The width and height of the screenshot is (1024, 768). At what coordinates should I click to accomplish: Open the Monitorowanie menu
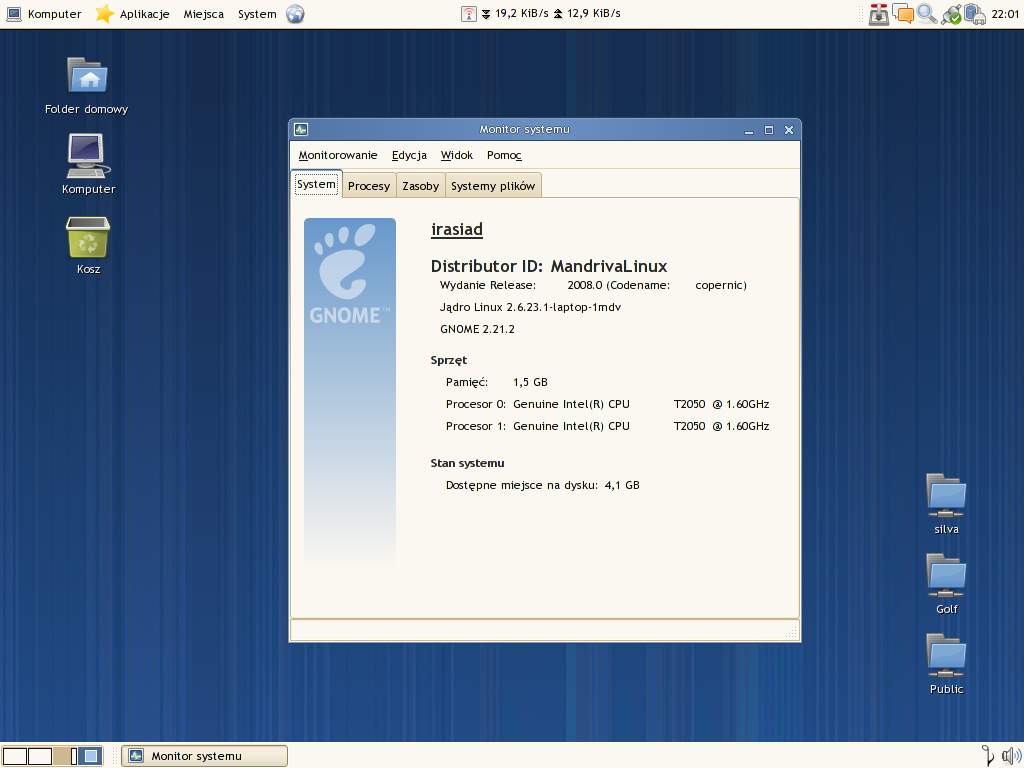pyautogui.click(x=338, y=155)
